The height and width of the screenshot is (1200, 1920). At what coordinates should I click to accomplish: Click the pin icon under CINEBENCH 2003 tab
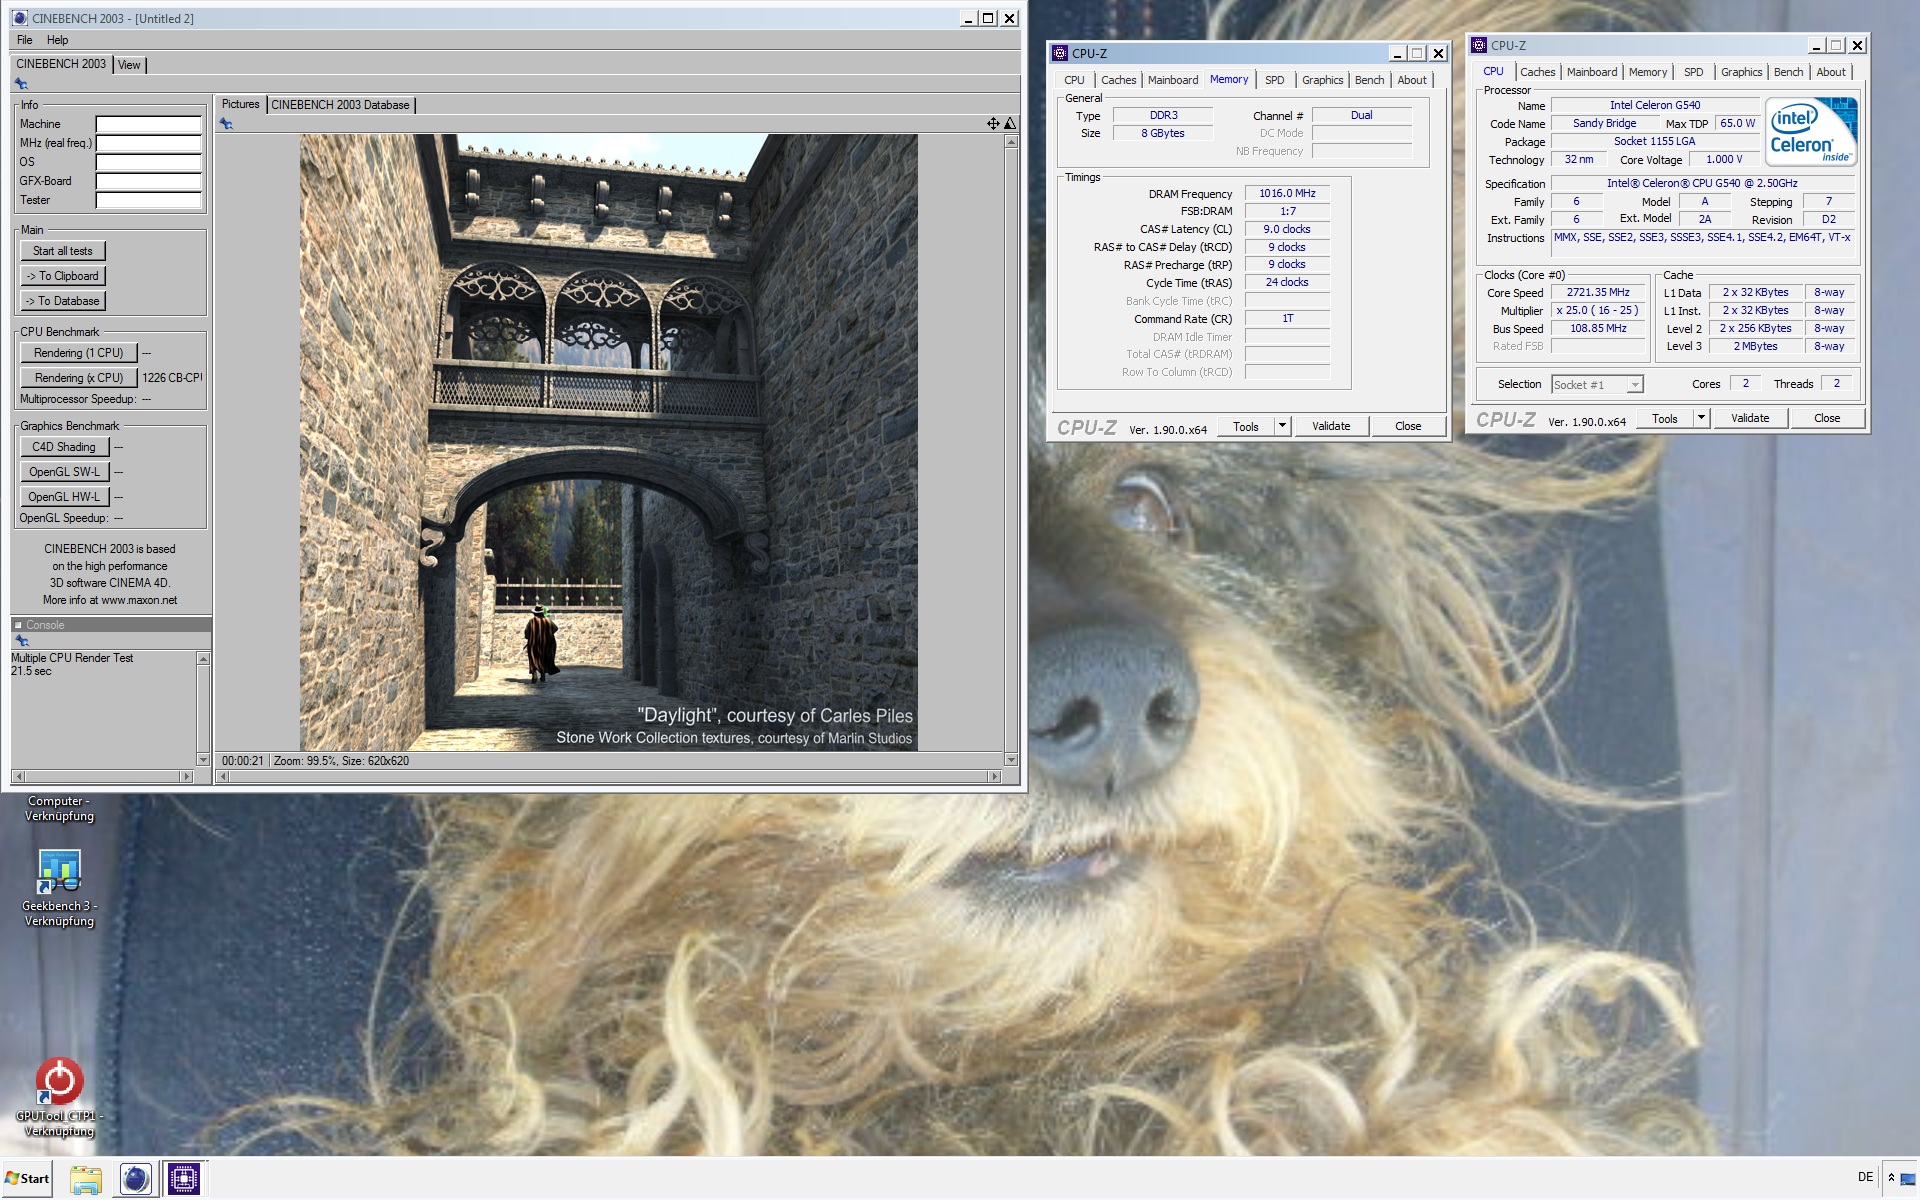[21, 84]
